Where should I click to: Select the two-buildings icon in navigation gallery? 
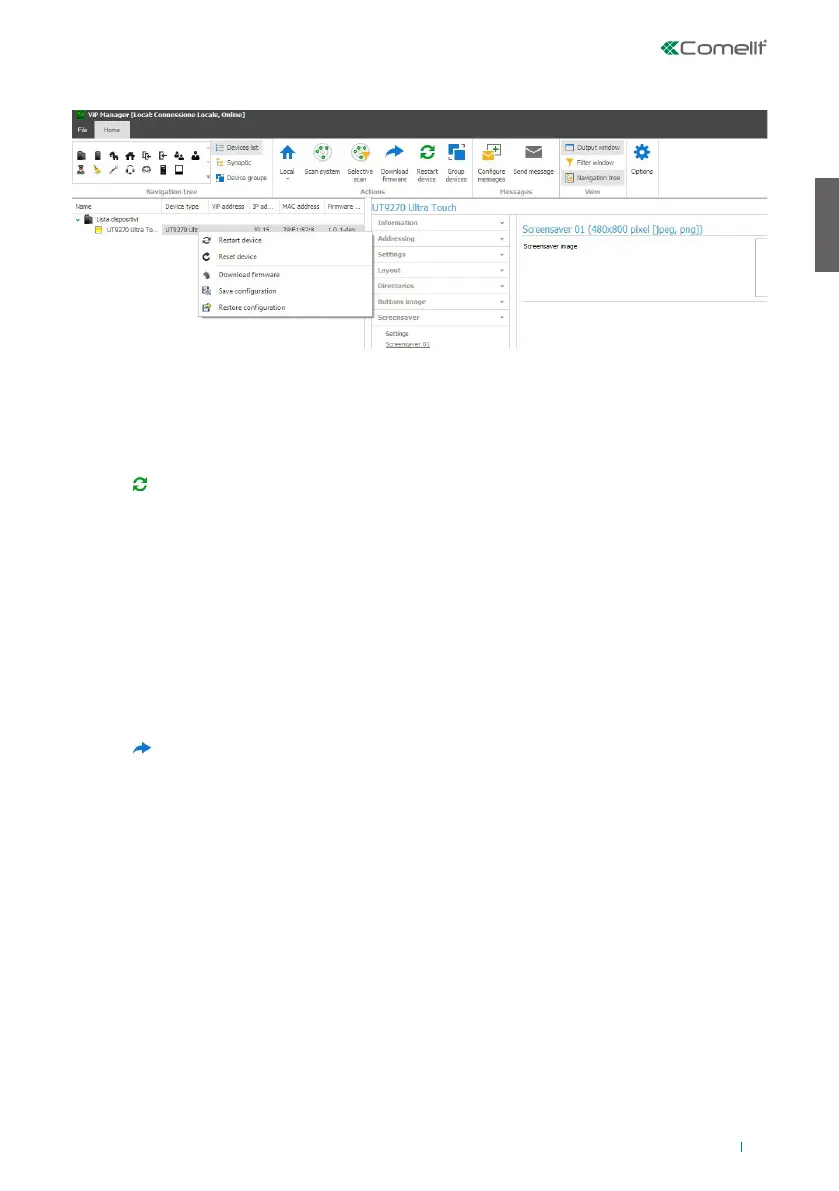point(81,156)
